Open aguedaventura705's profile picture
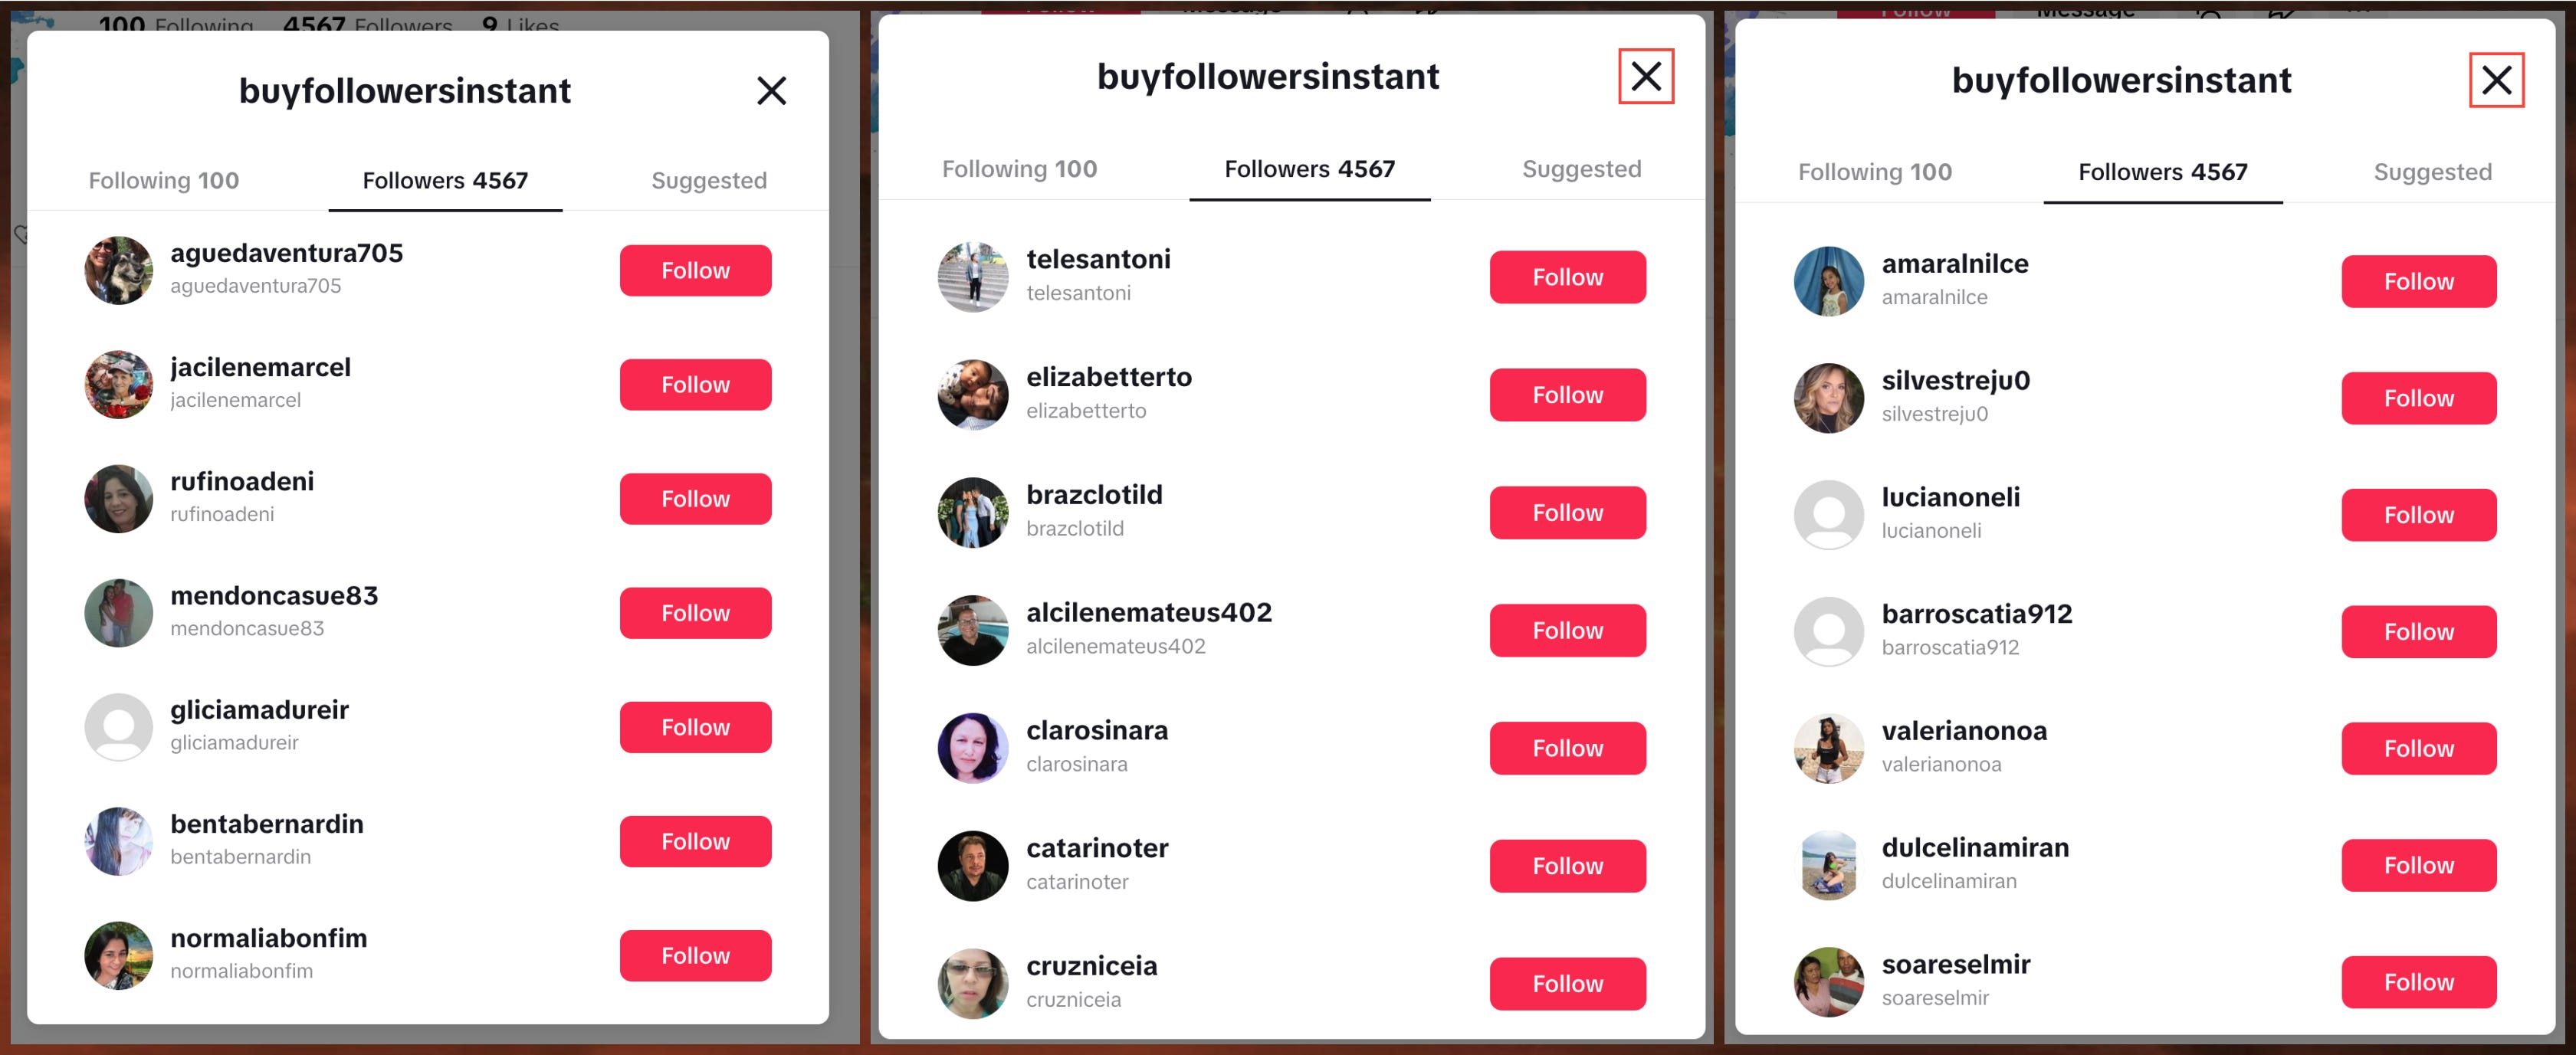Image resolution: width=2576 pixels, height=1055 pixels. click(119, 271)
